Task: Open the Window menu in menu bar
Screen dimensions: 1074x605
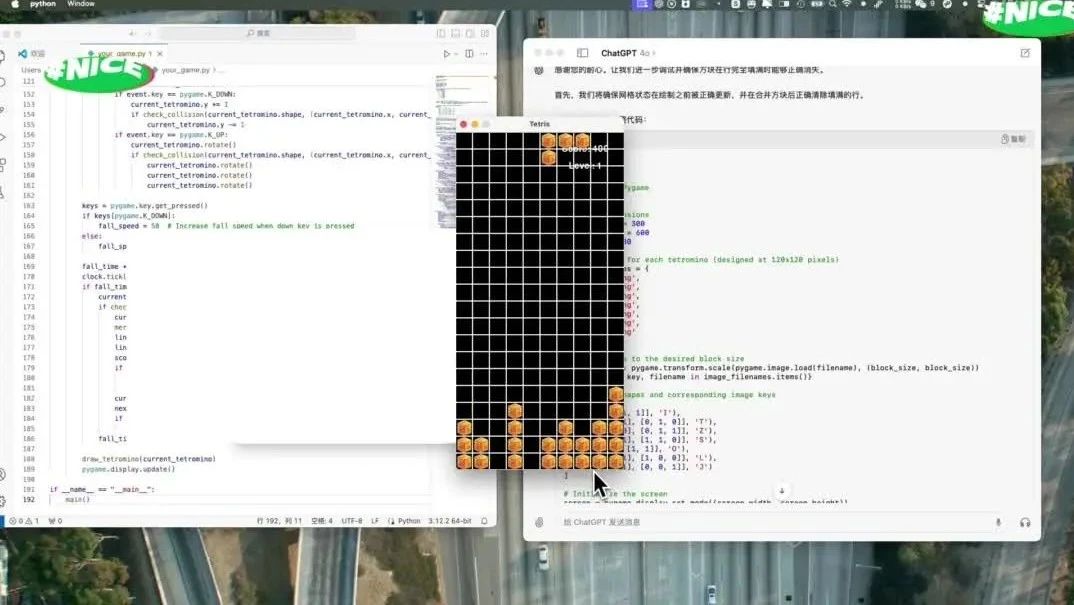Action: 81,4
